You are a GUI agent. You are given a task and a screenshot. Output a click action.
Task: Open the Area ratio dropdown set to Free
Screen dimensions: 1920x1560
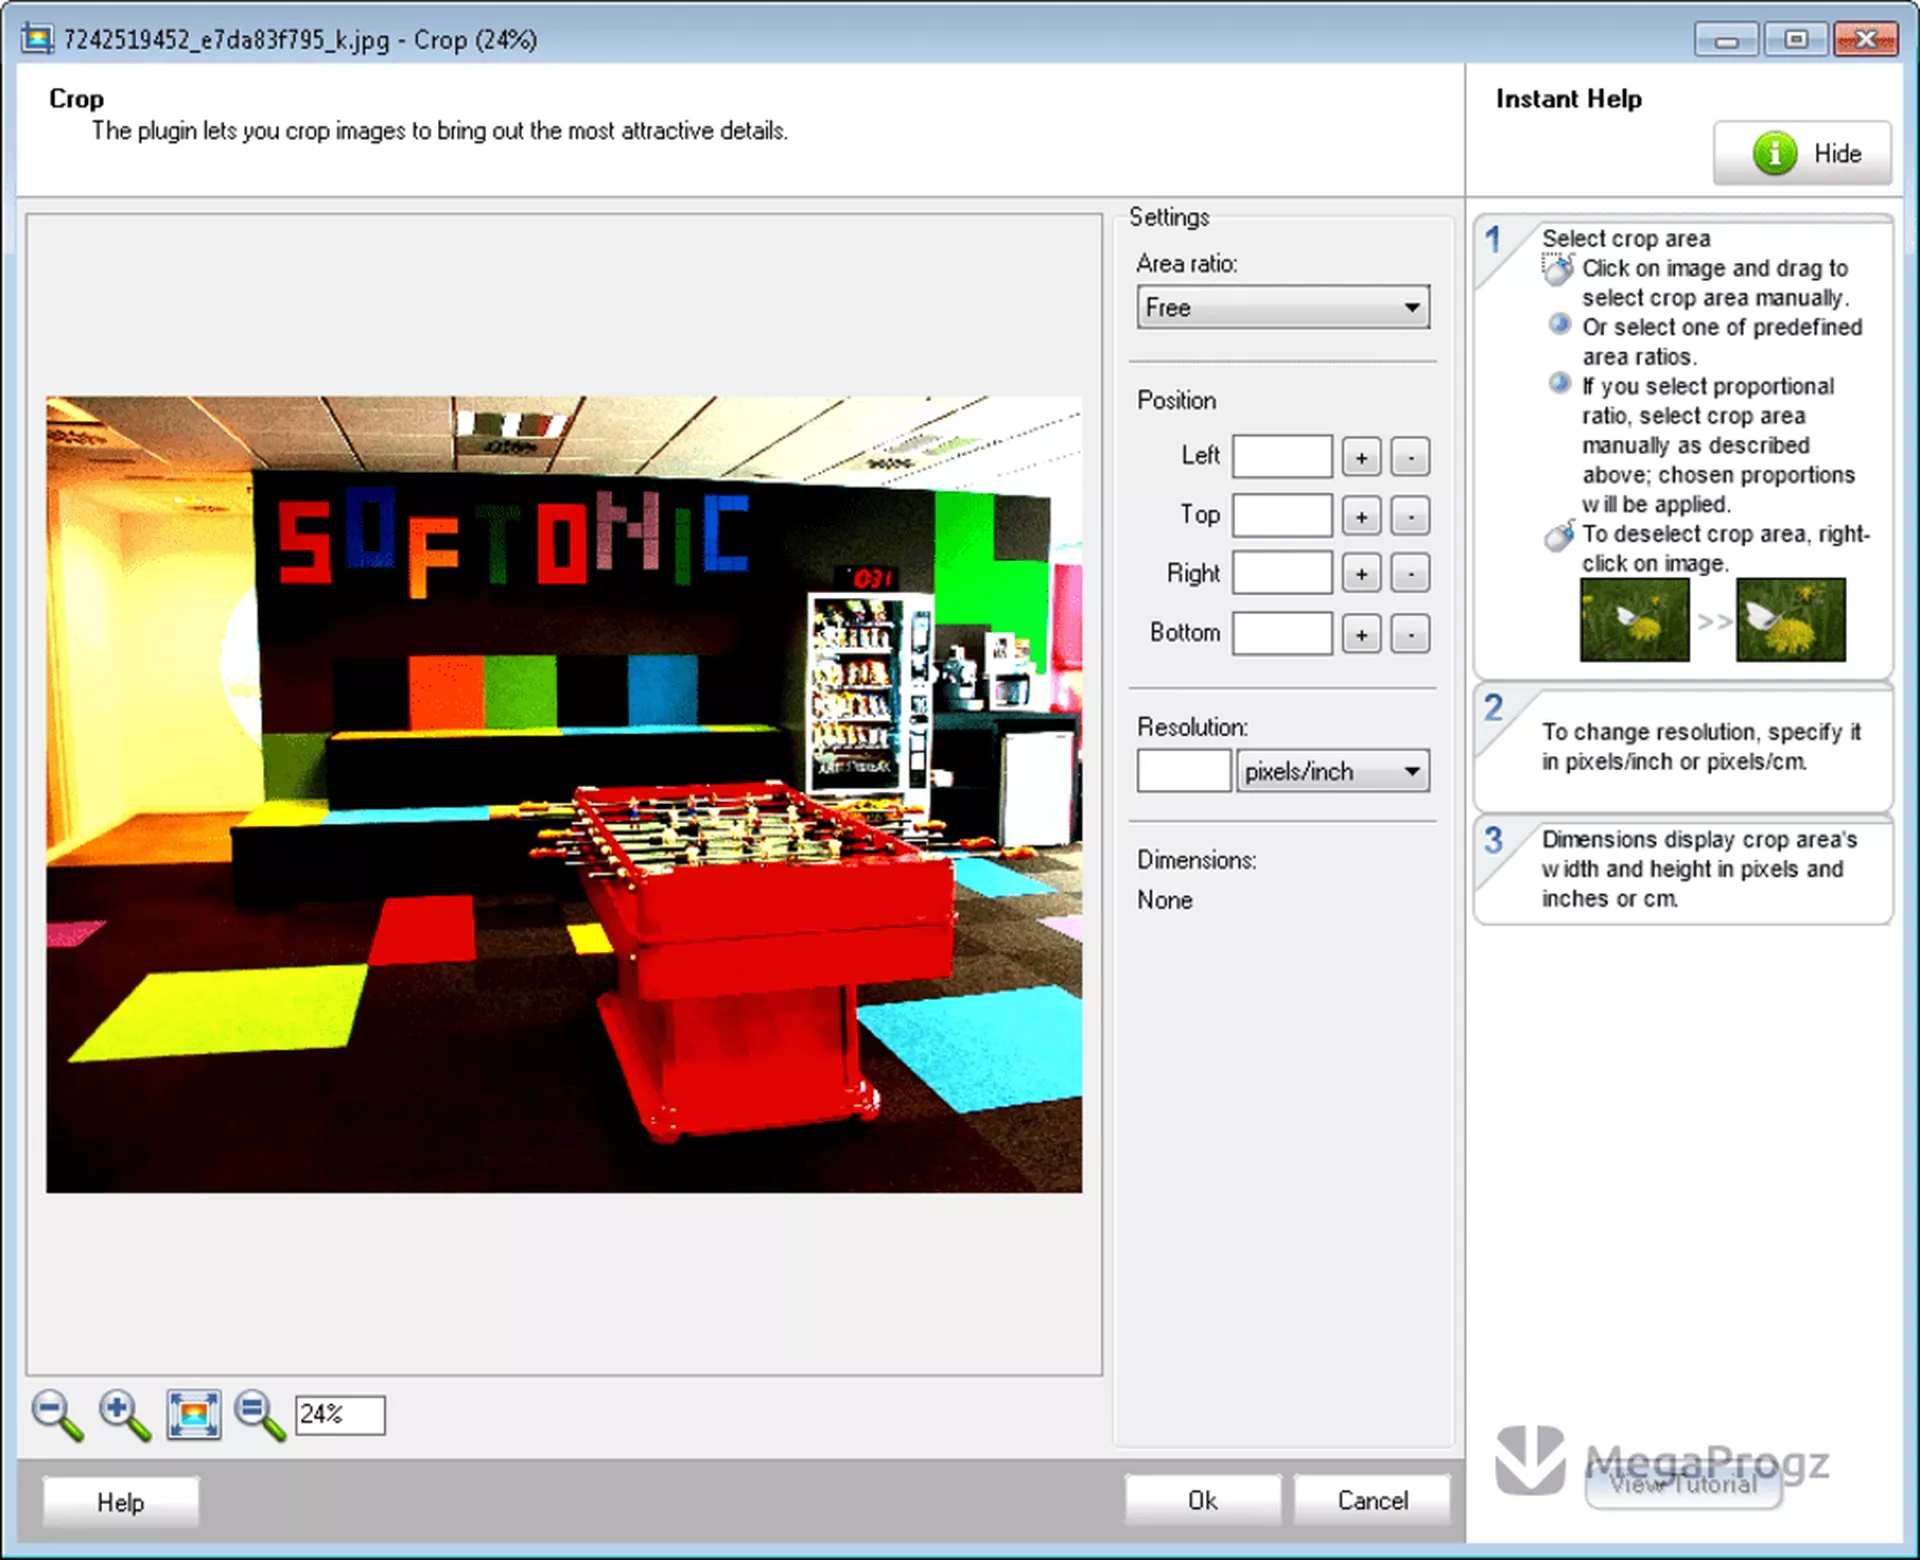coord(1283,307)
